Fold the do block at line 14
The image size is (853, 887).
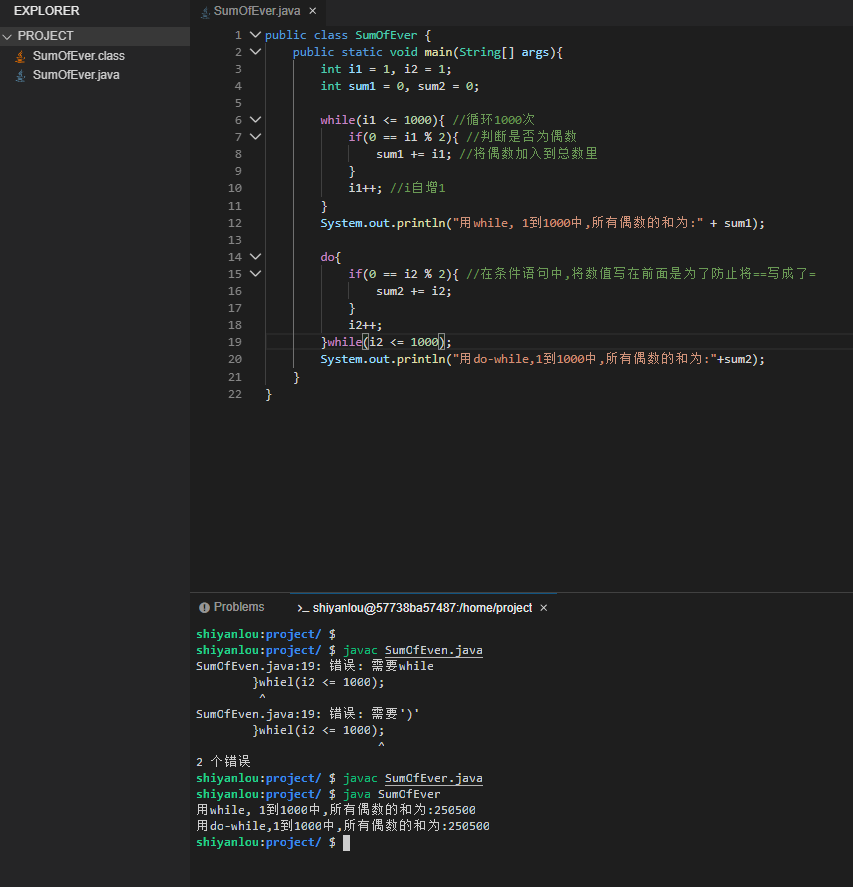[255, 257]
